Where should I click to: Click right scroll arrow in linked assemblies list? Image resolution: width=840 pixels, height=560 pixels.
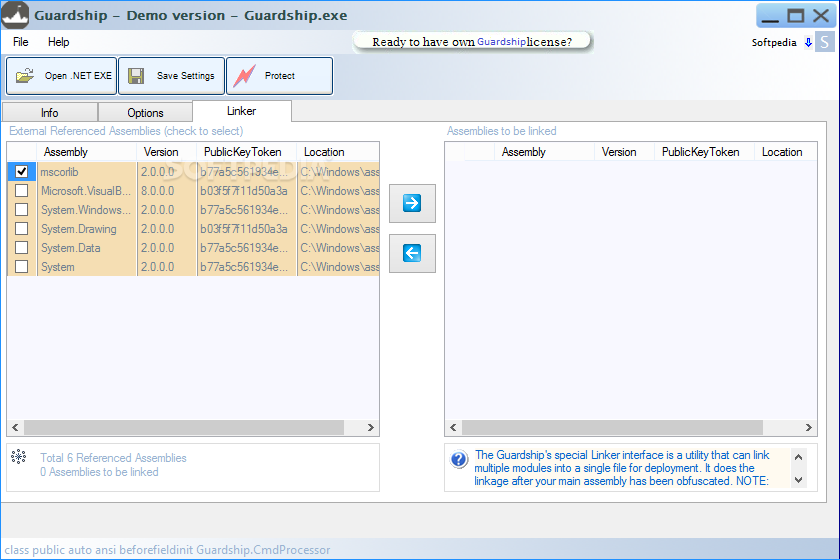pos(808,427)
